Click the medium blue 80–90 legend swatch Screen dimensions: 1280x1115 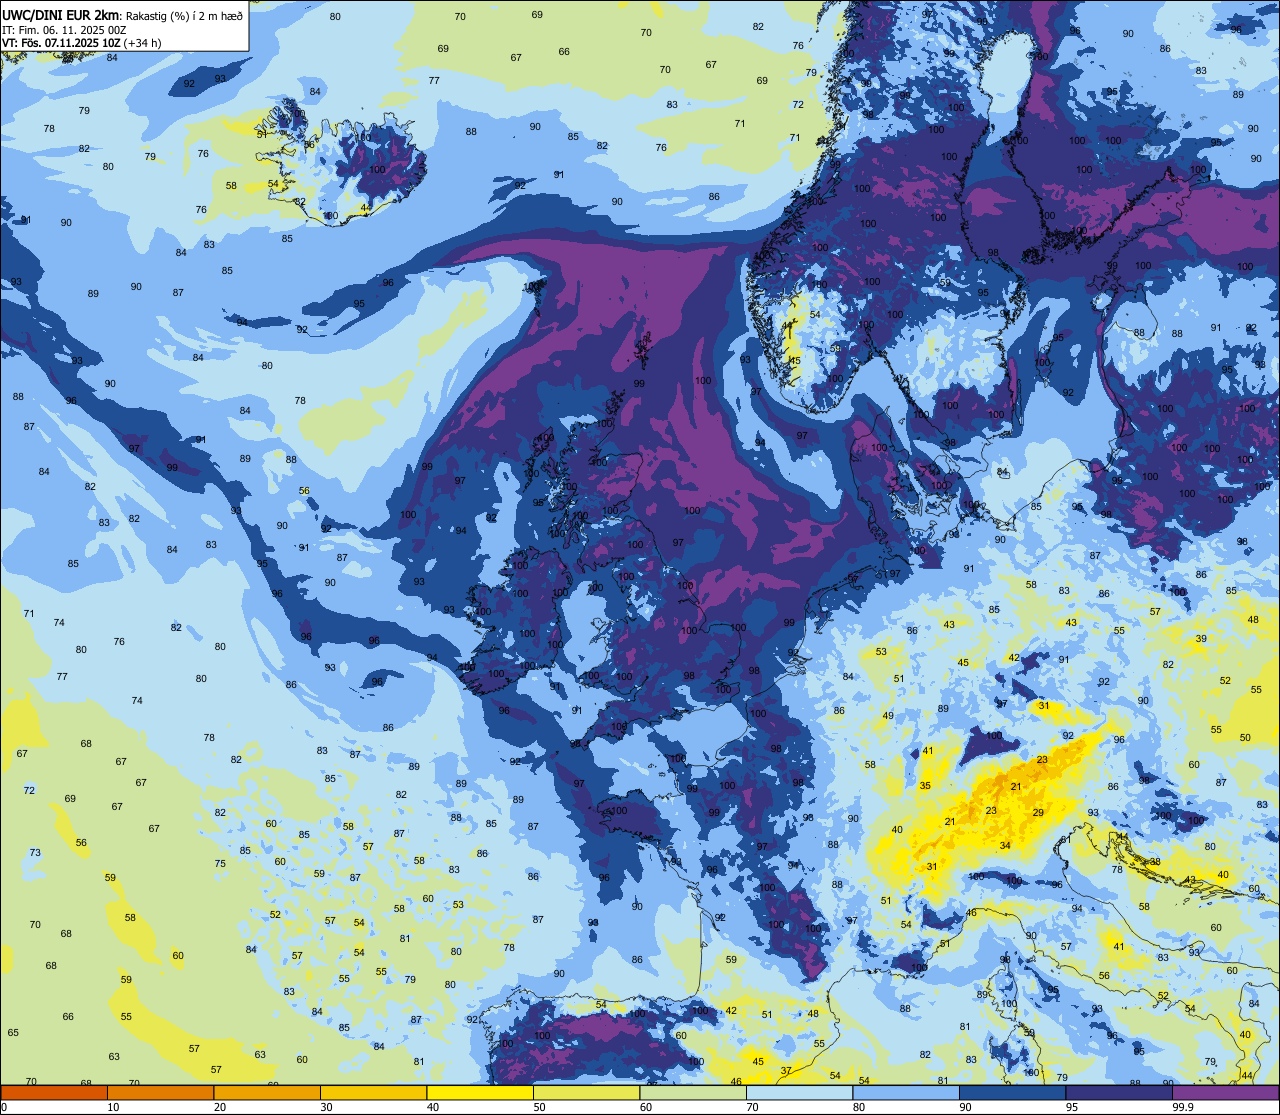(x=906, y=1092)
